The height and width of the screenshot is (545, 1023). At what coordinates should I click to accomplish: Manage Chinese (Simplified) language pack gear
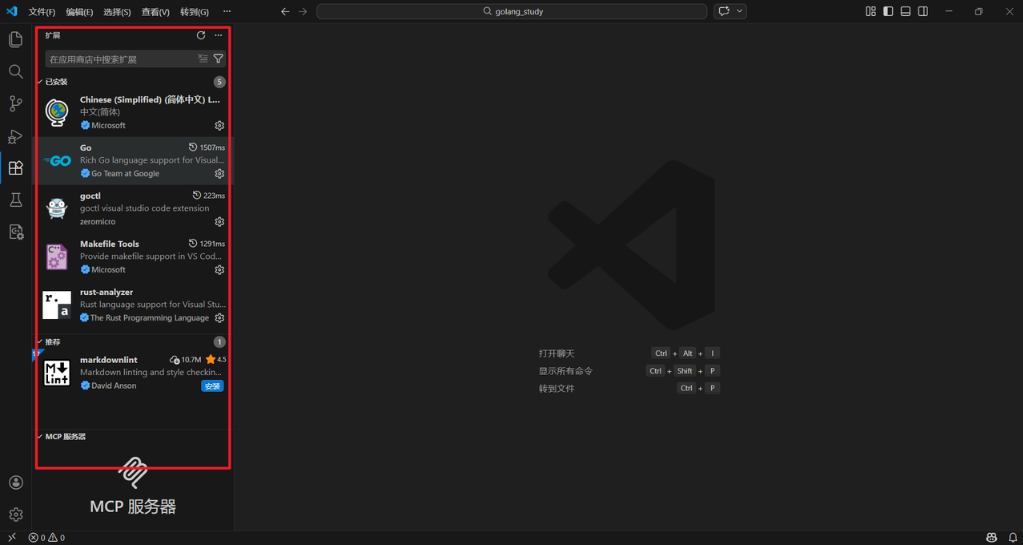pyautogui.click(x=220, y=125)
